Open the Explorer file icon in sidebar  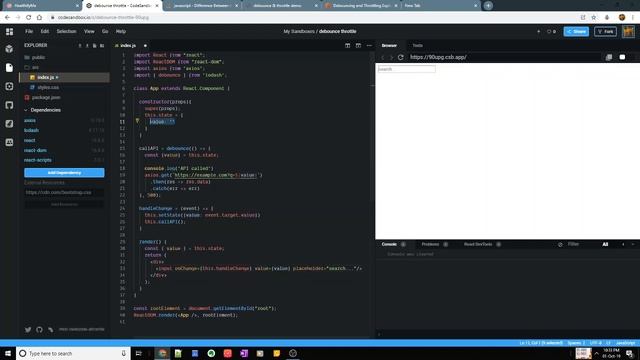[x=9, y=67]
